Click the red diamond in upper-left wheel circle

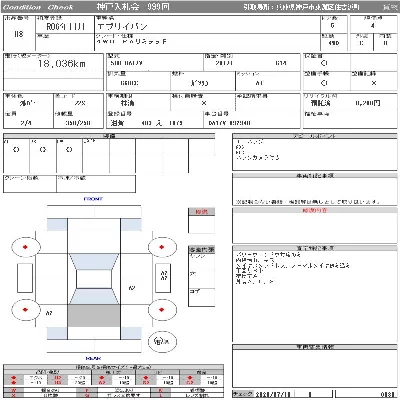25,247
